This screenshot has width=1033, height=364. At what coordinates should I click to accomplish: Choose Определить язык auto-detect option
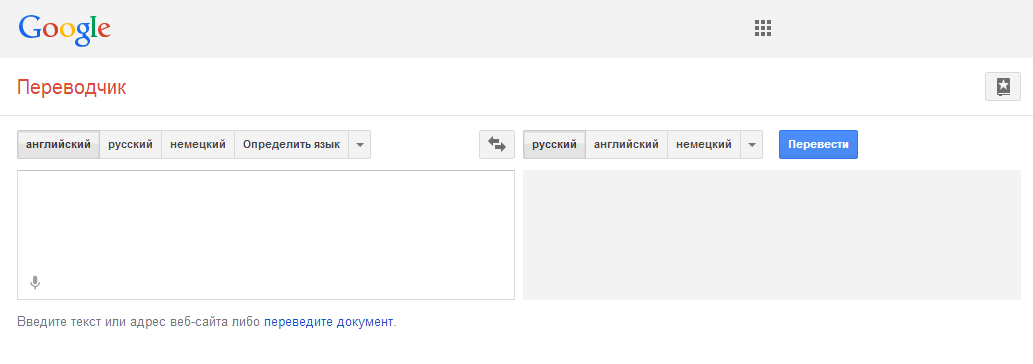[291, 145]
